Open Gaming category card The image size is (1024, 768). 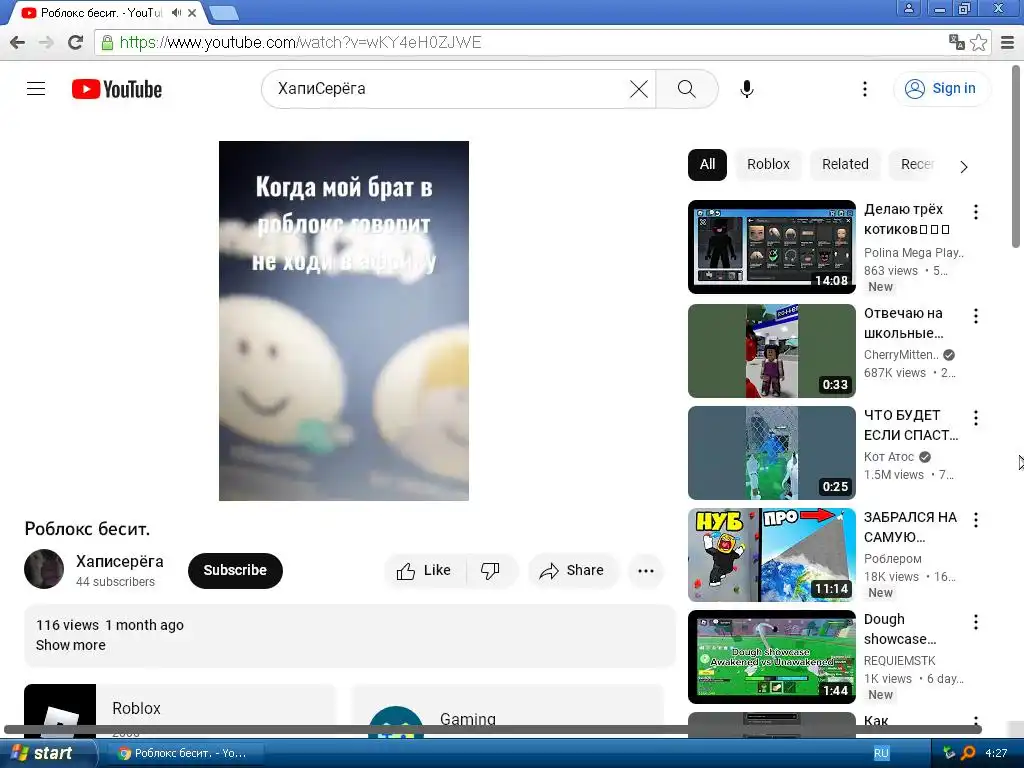pyautogui.click(x=508, y=711)
